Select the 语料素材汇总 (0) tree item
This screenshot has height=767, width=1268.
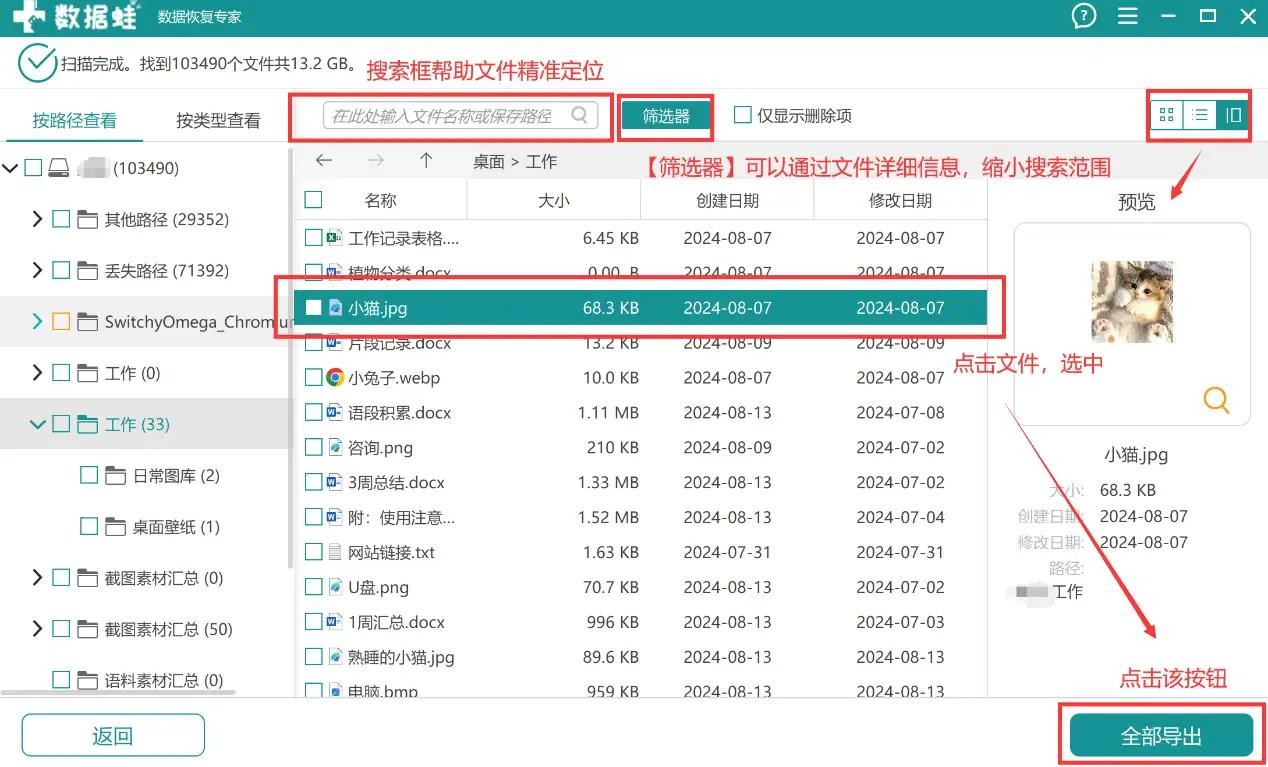(164, 680)
